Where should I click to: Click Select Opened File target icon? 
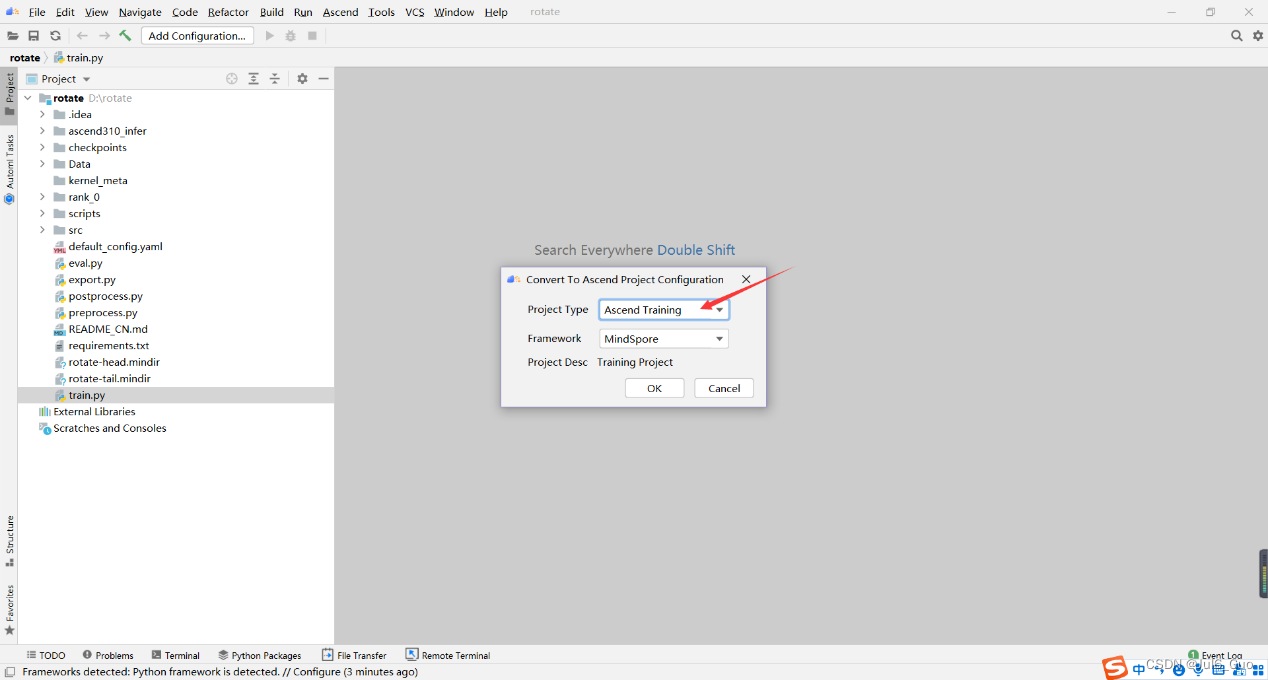click(232, 79)
